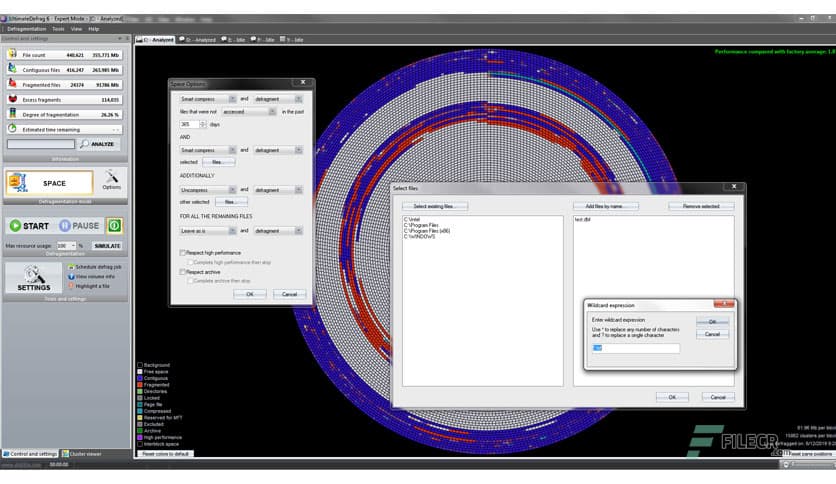The height and width of the screenshot is (484, 836).
Task: Click the Fragmented red color swatch
Action: pos(140,385)
